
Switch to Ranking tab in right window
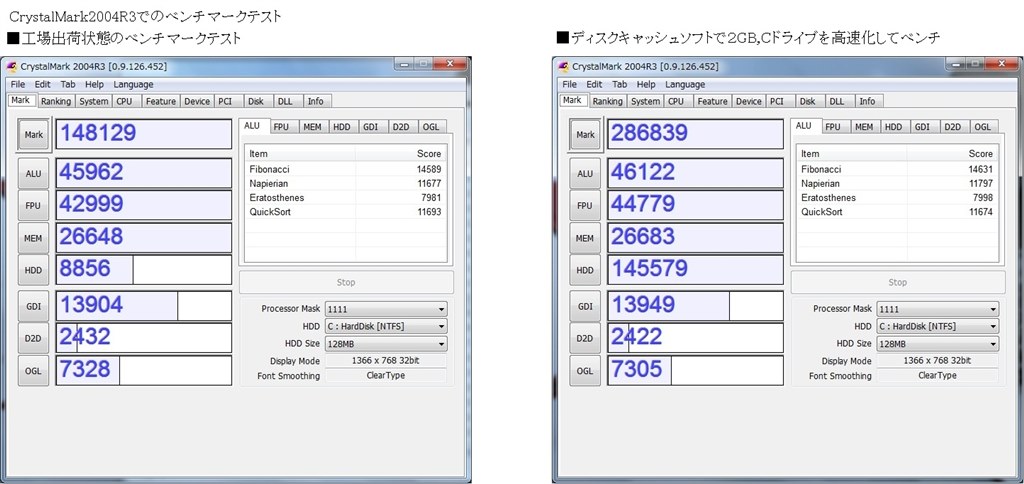click(x=607, y=101)
